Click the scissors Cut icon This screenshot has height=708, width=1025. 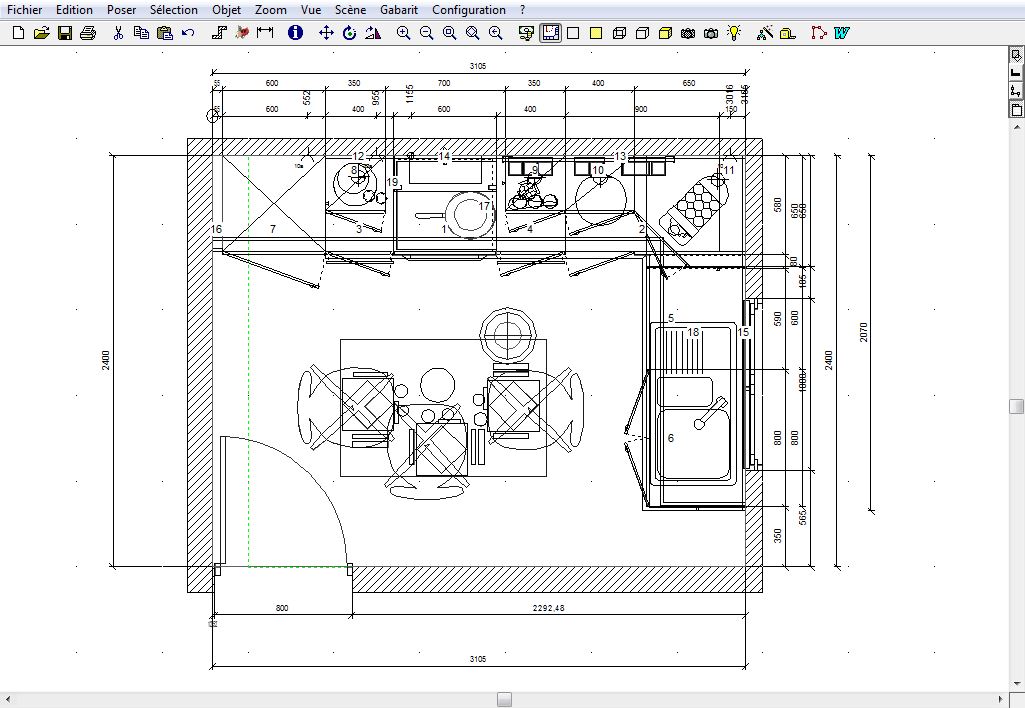[x=118, y=33]
